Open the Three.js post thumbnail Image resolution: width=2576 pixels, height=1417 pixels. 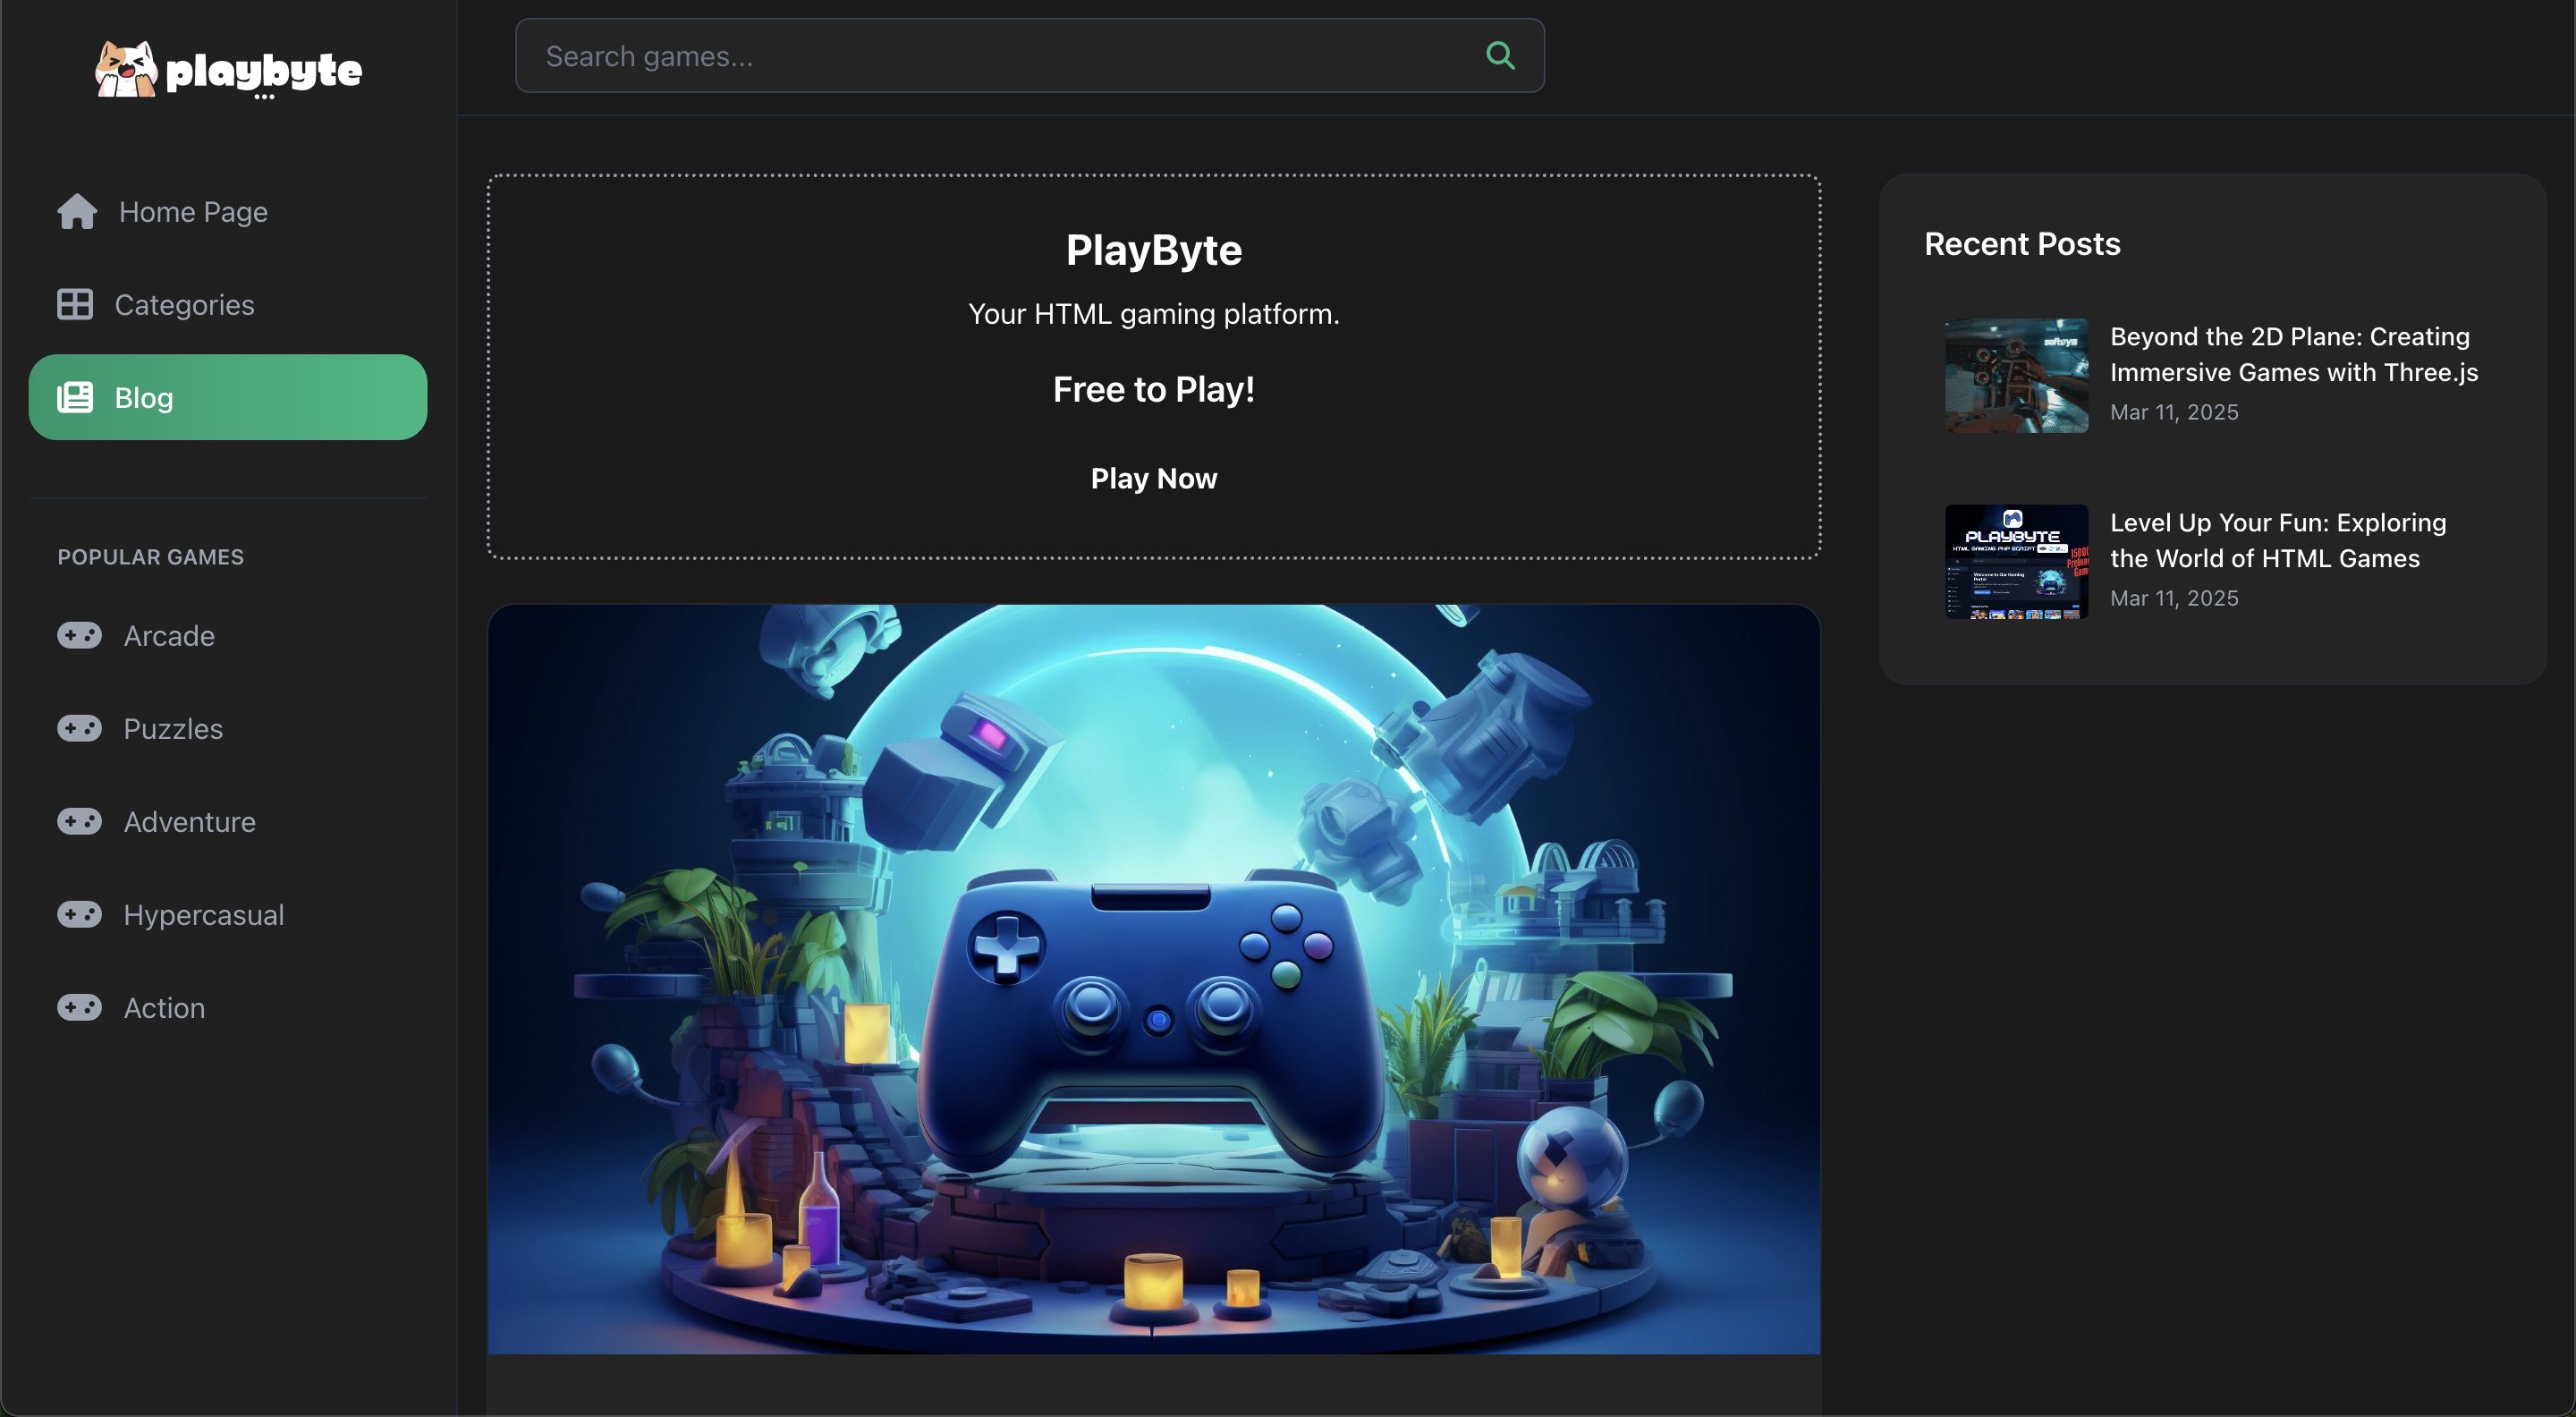(2016, 375)
